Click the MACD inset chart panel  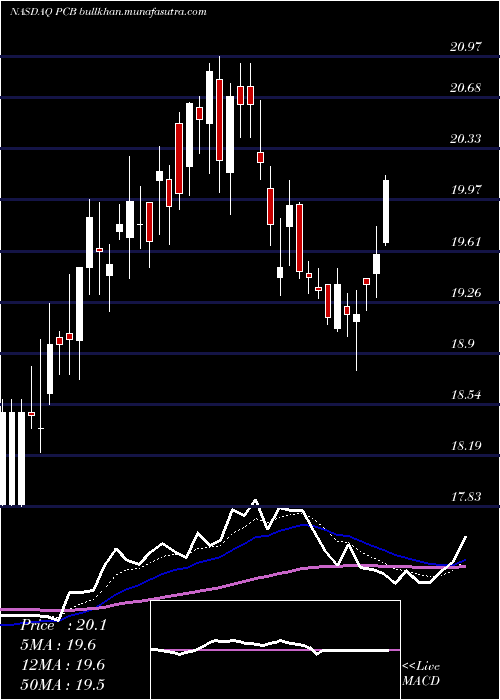coord(275,650)
